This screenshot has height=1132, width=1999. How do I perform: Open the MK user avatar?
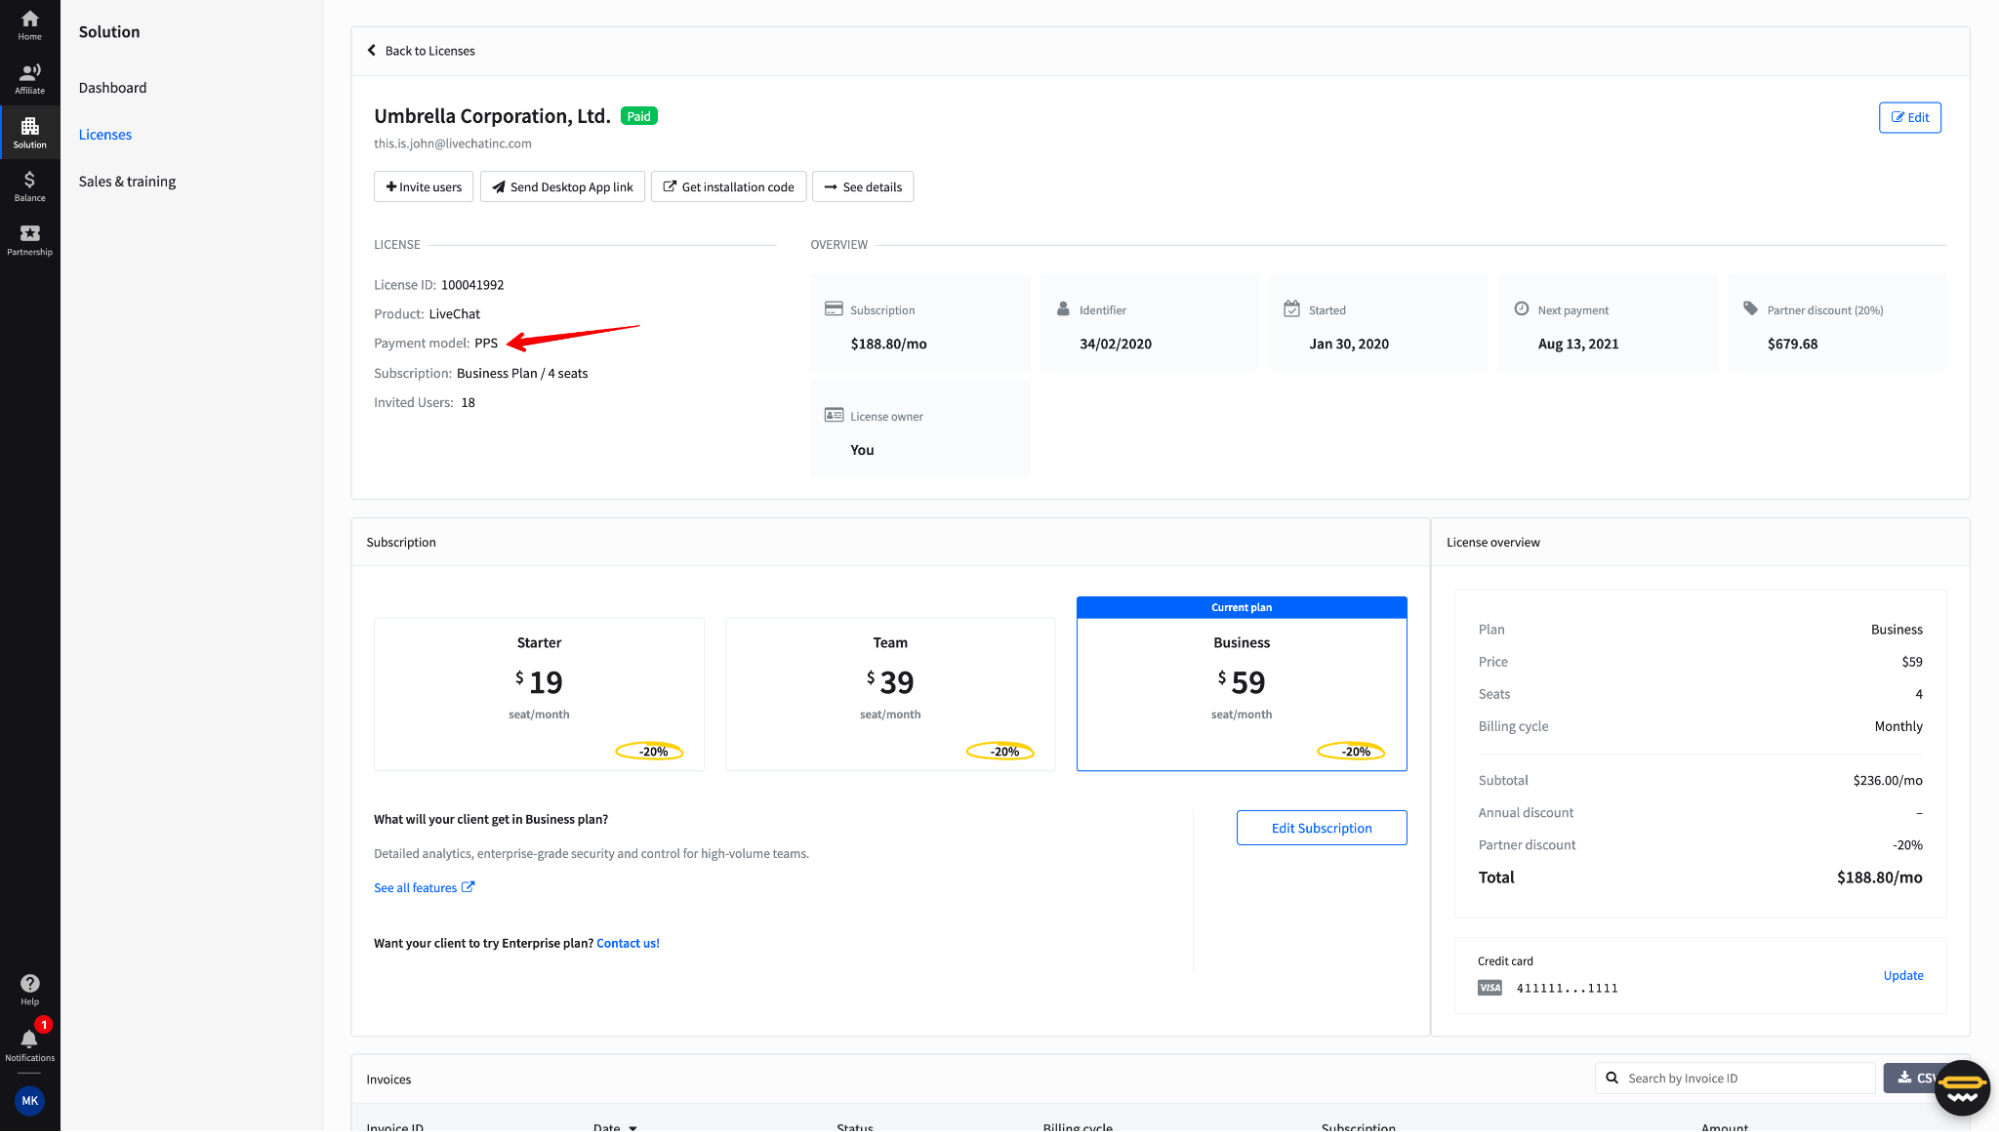click(x=29, y=1100)
